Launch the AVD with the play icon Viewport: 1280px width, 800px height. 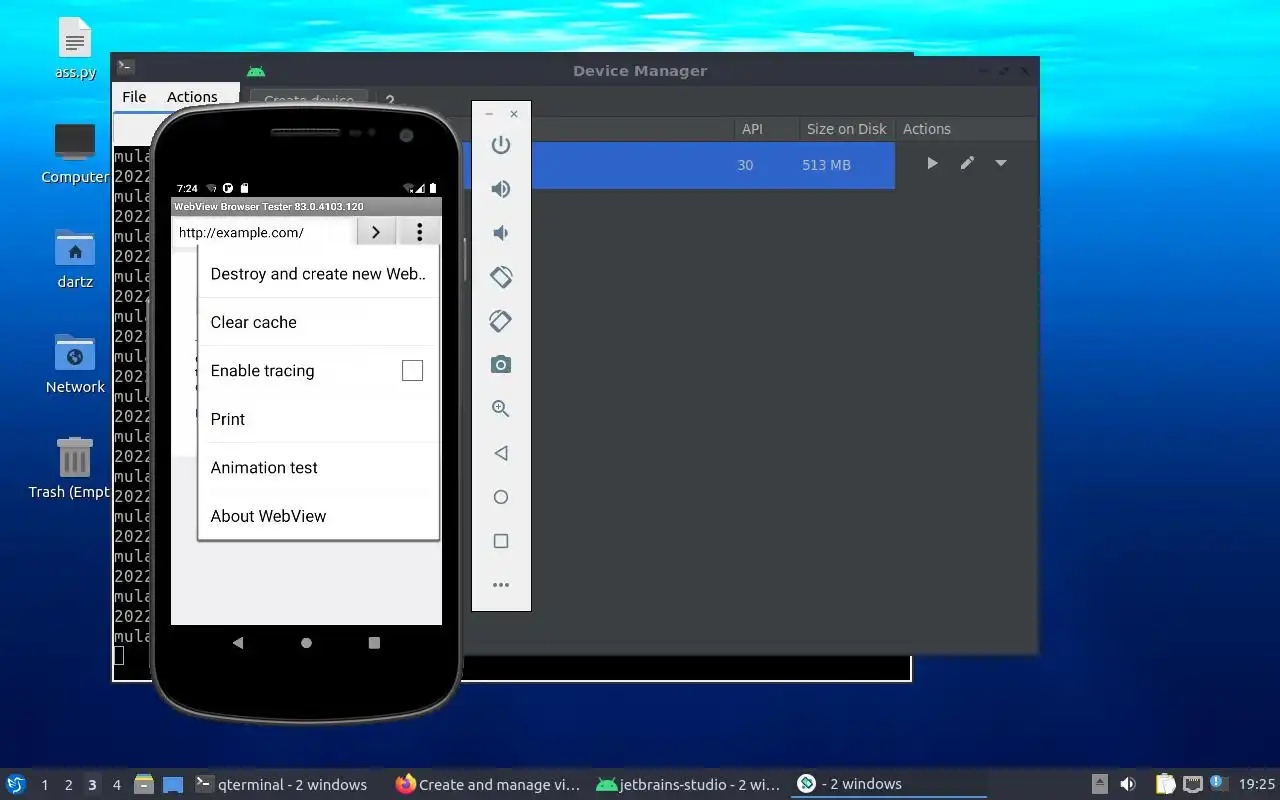coord(932,163)
